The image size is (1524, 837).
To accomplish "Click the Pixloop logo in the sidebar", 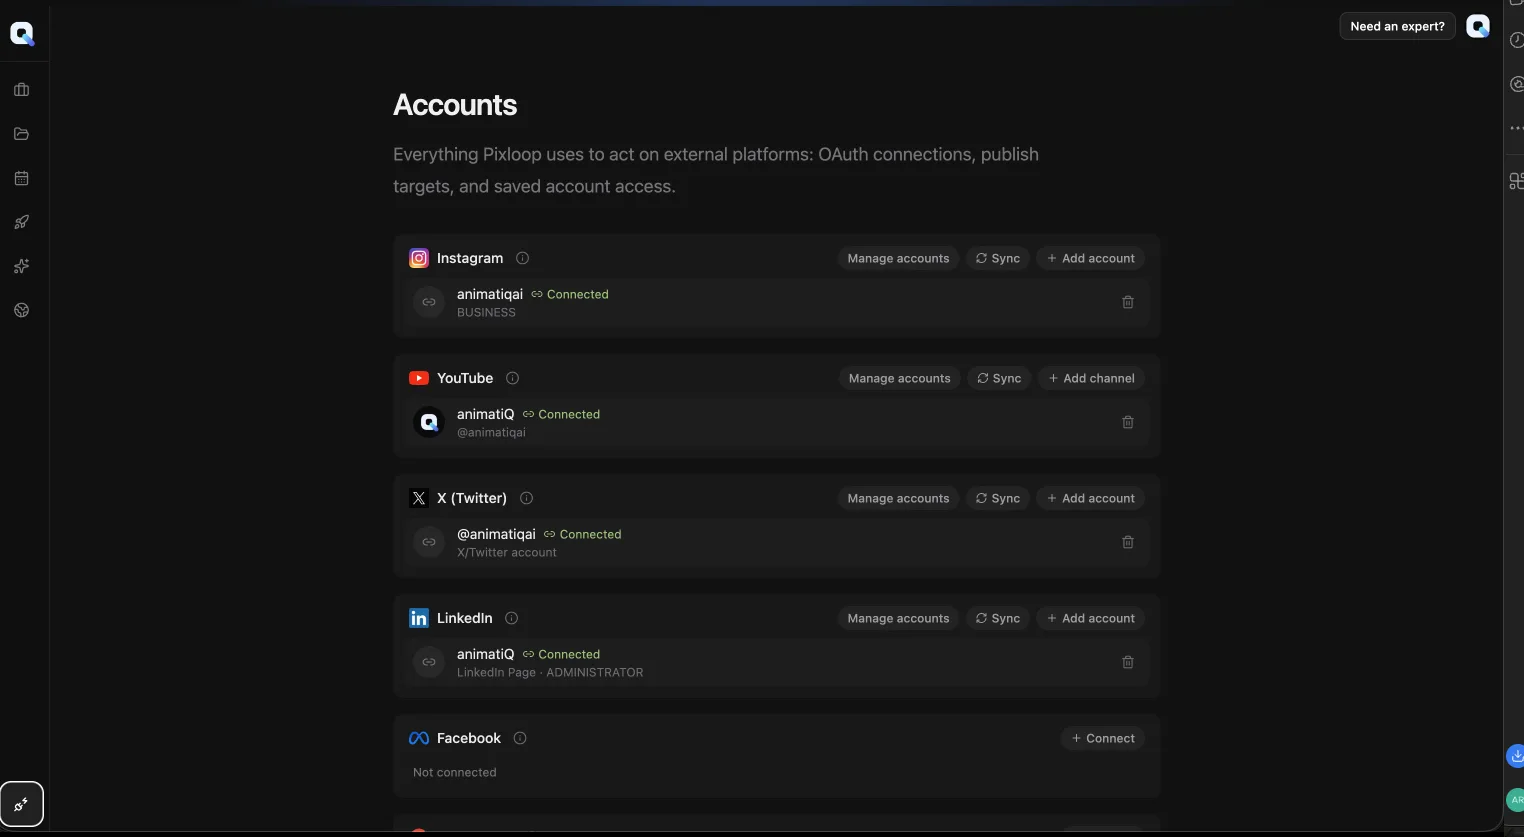I will (x=22, y=34).
